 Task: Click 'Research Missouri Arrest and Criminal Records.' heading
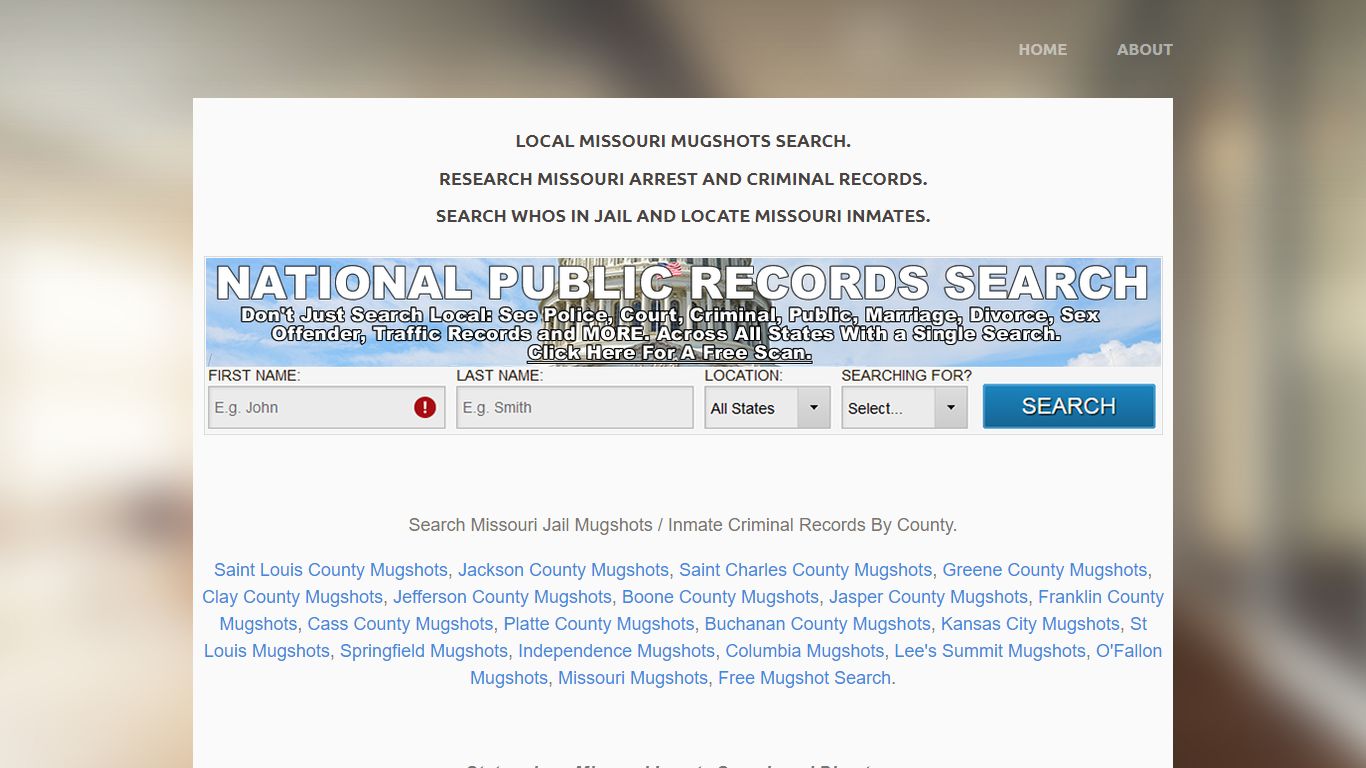tap(683, 179)
